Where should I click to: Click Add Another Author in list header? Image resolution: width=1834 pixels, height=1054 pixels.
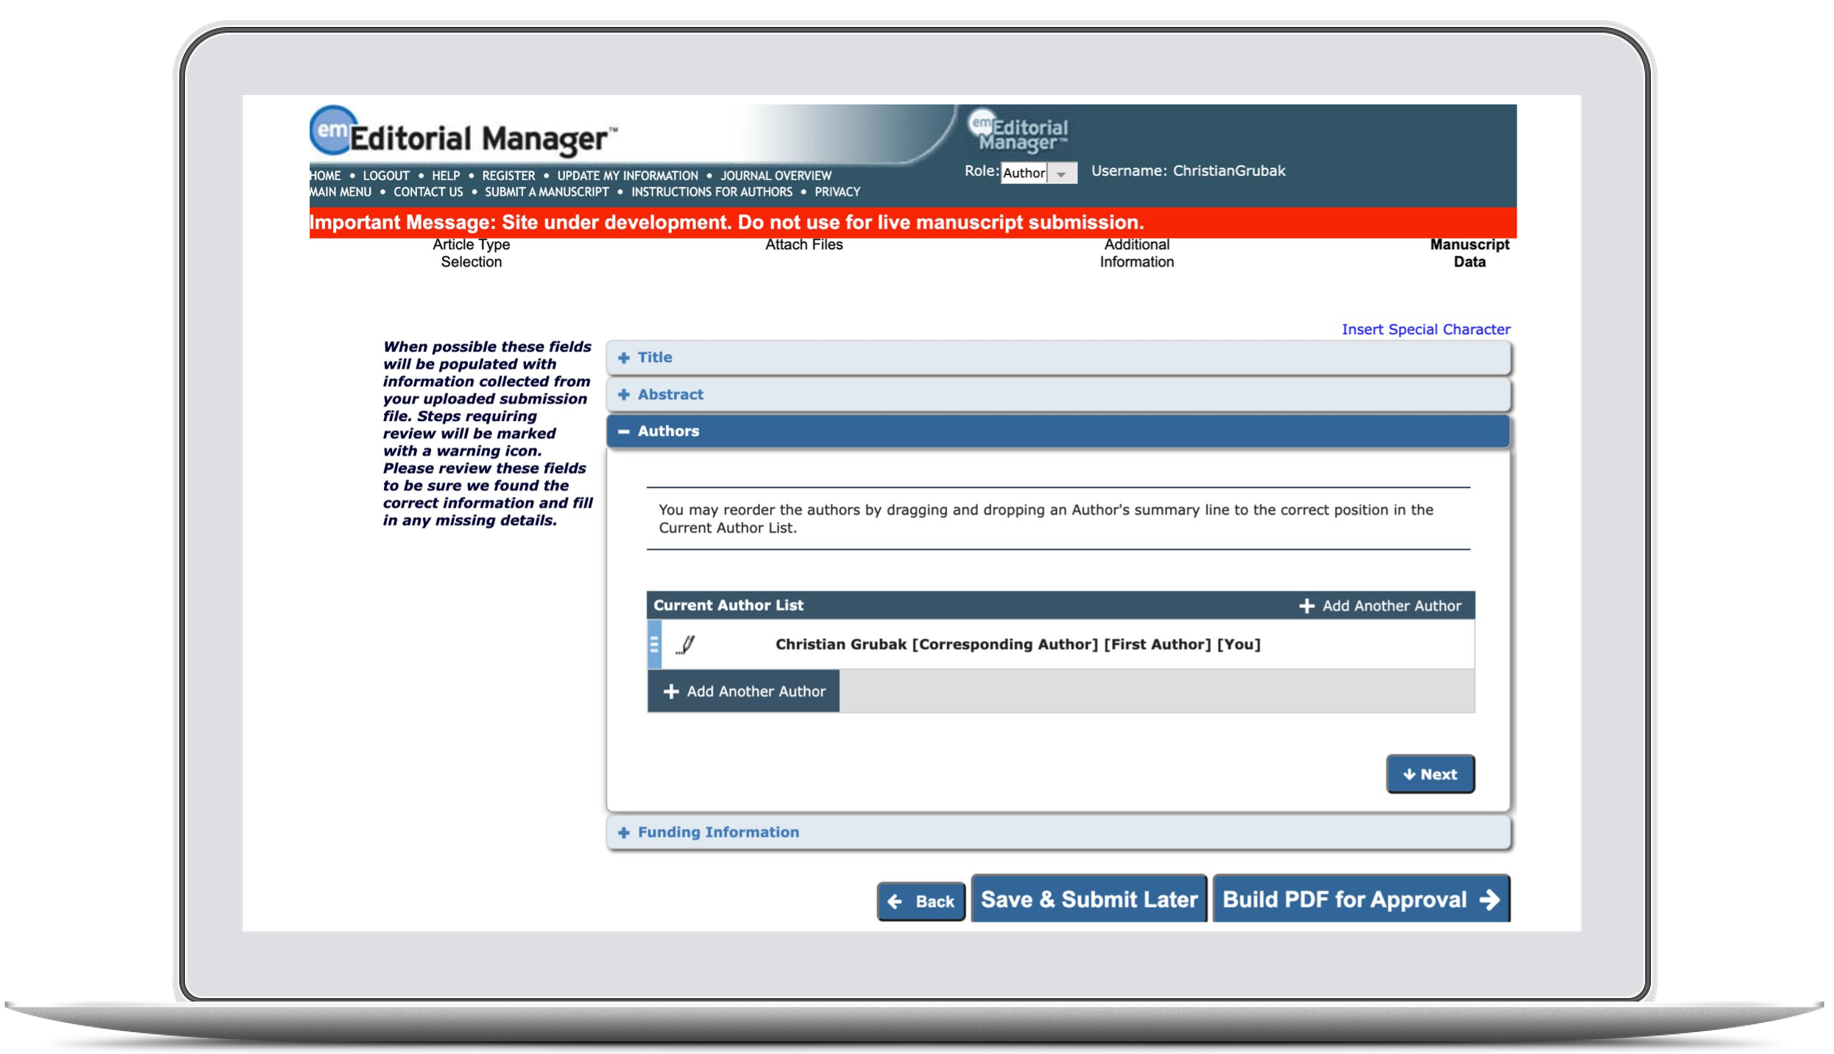1380,606
